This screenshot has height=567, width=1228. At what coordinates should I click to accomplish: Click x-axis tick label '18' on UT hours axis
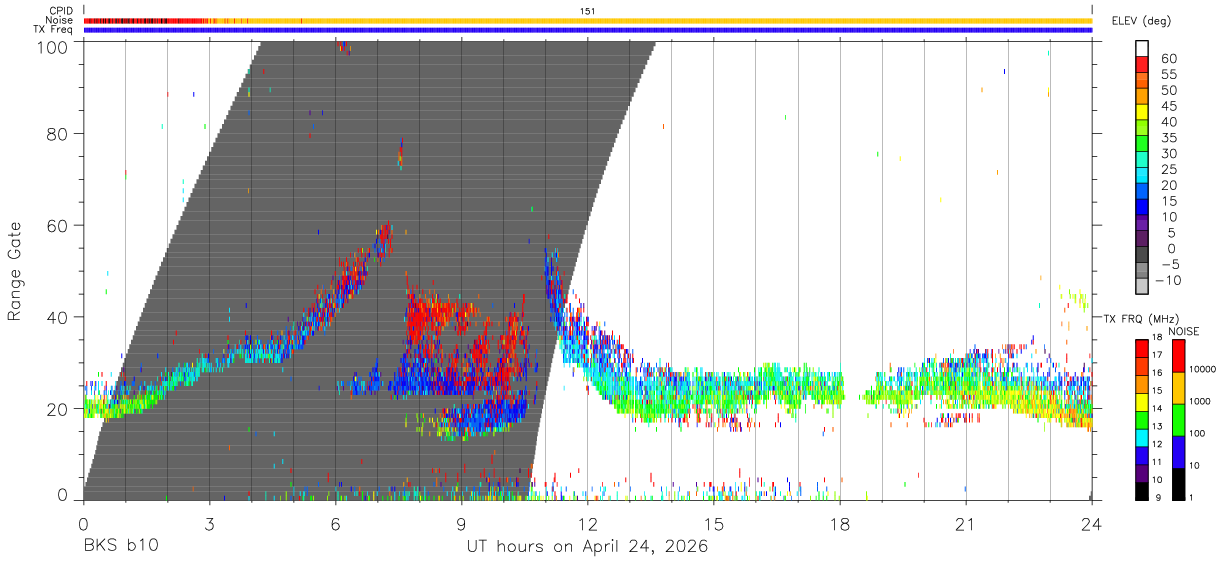click(x=839, y=523)
